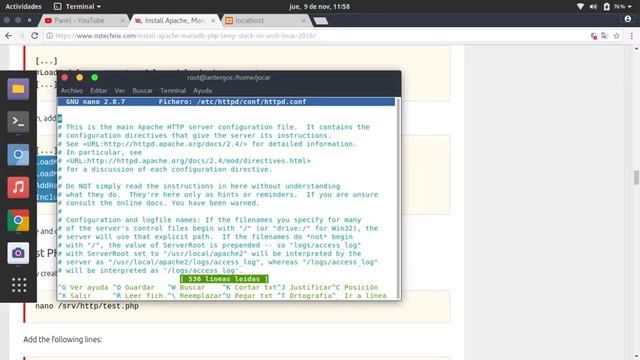Viewport: 640px width, 360px height.
Task: Click the translate icon in the address bar
Action: coord(604,36)
